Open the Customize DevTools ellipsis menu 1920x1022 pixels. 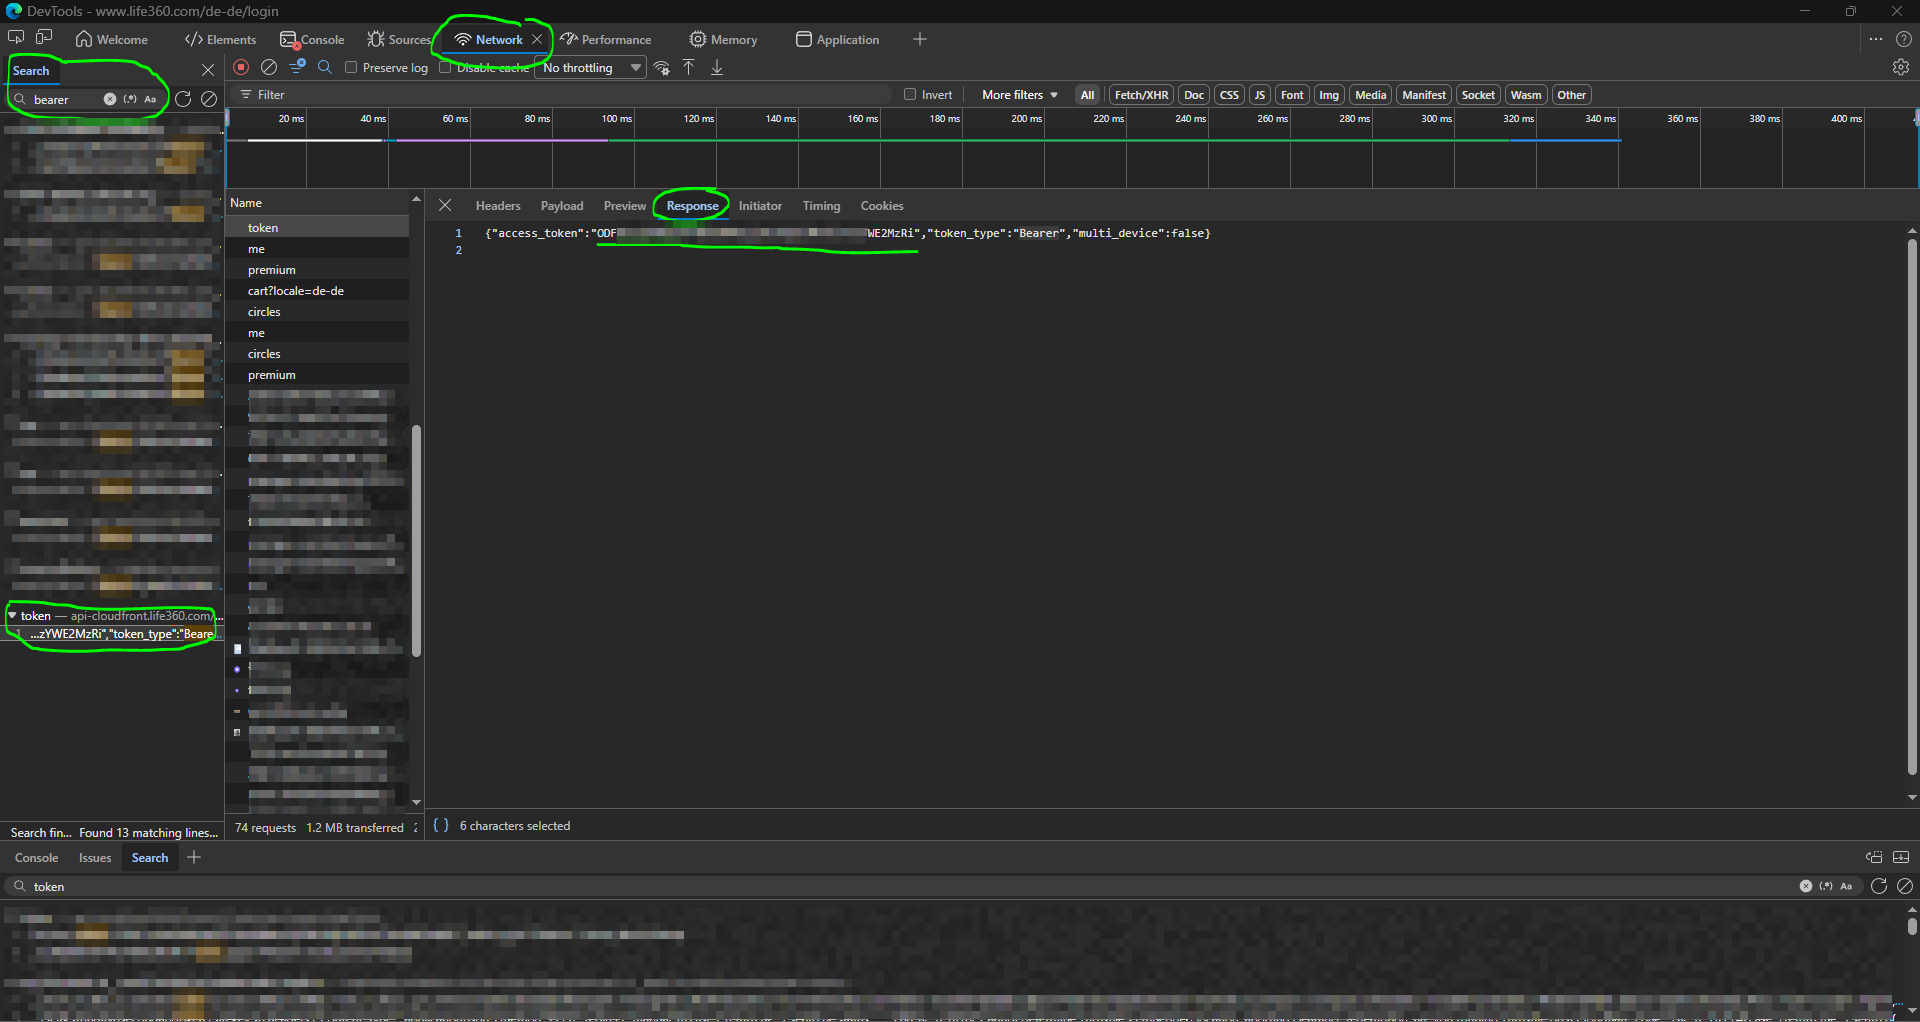[1876, 39]
